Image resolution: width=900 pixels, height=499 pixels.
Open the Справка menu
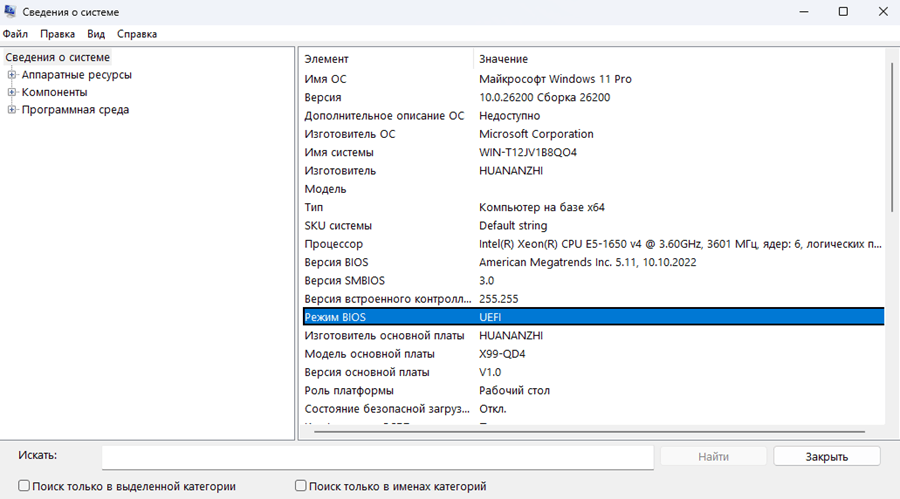coord(137,34)
